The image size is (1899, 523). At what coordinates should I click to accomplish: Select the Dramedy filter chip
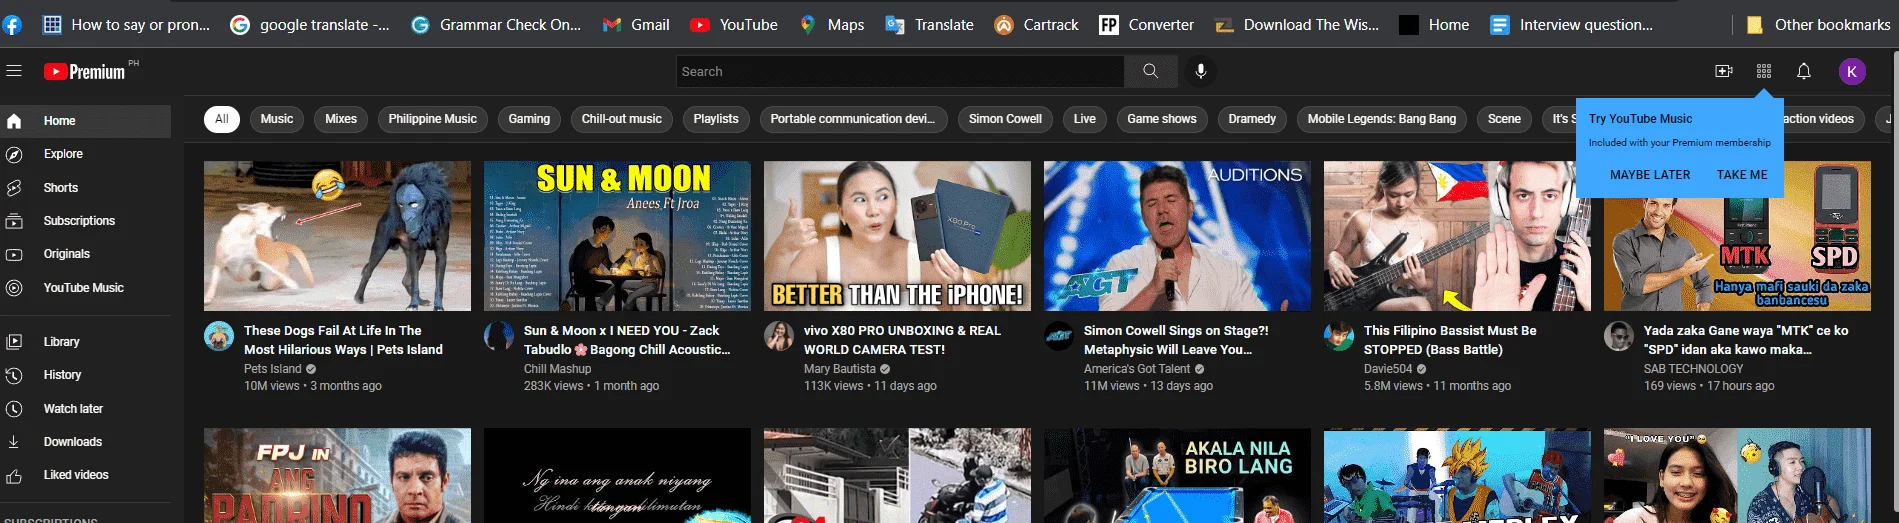coord(1252,119)
